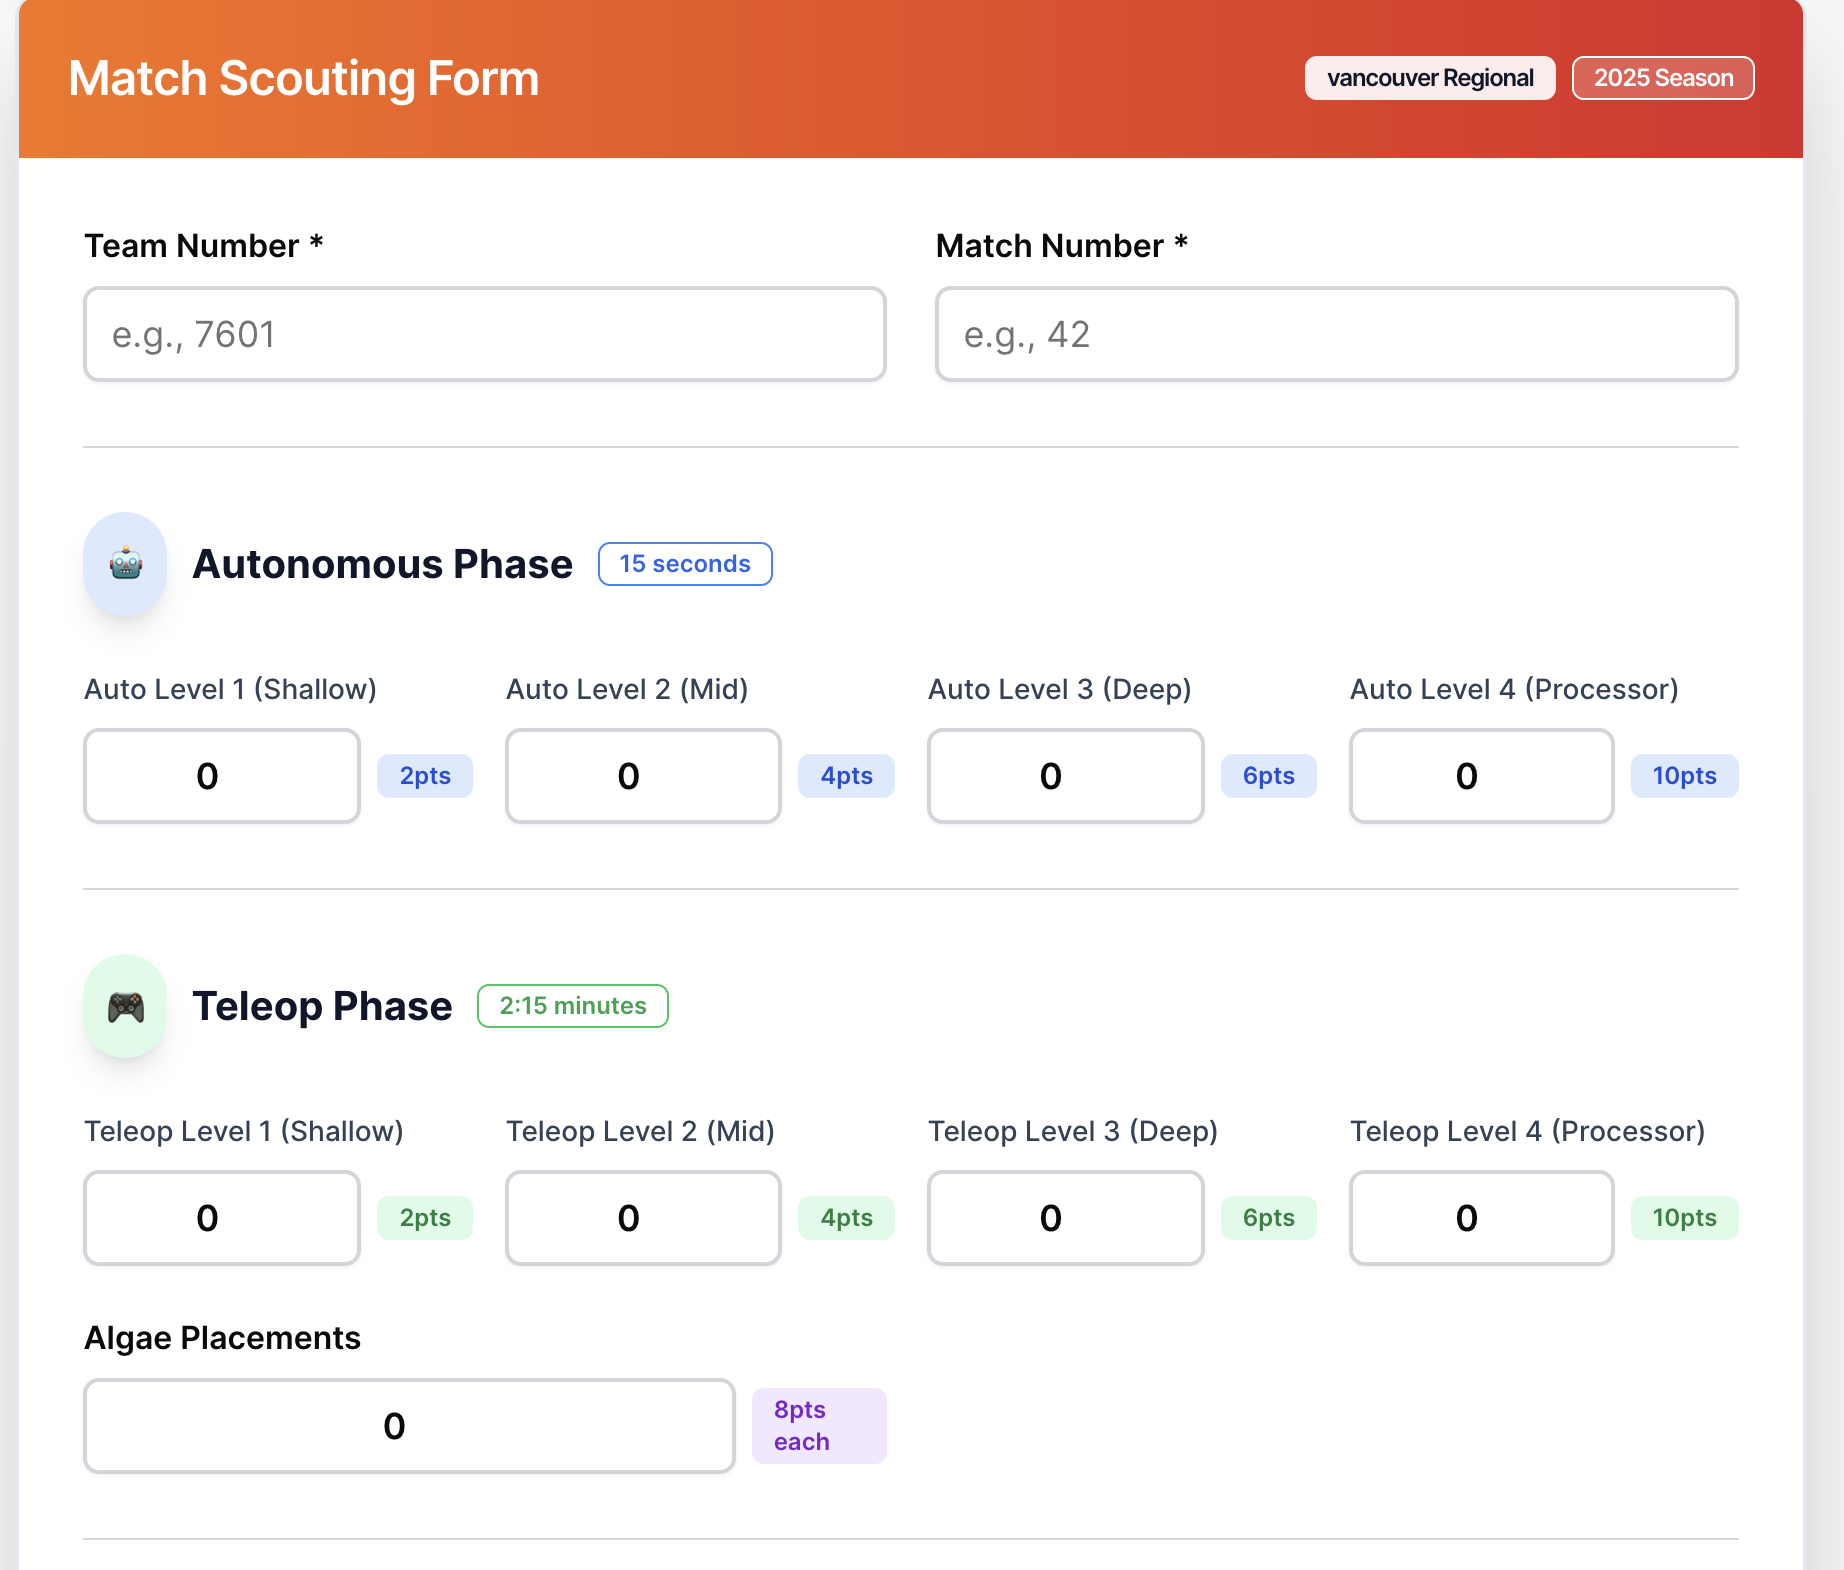1844x1570 pixels.
Task: Click the Teleop Level 1 (Shallow) field
Action: click(x=222, y=1218)
